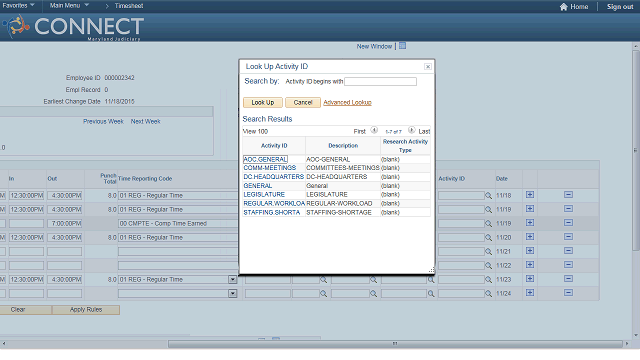The image size is (640, 360).
Task: Click the View 100 link
Action: click(256, 131)
